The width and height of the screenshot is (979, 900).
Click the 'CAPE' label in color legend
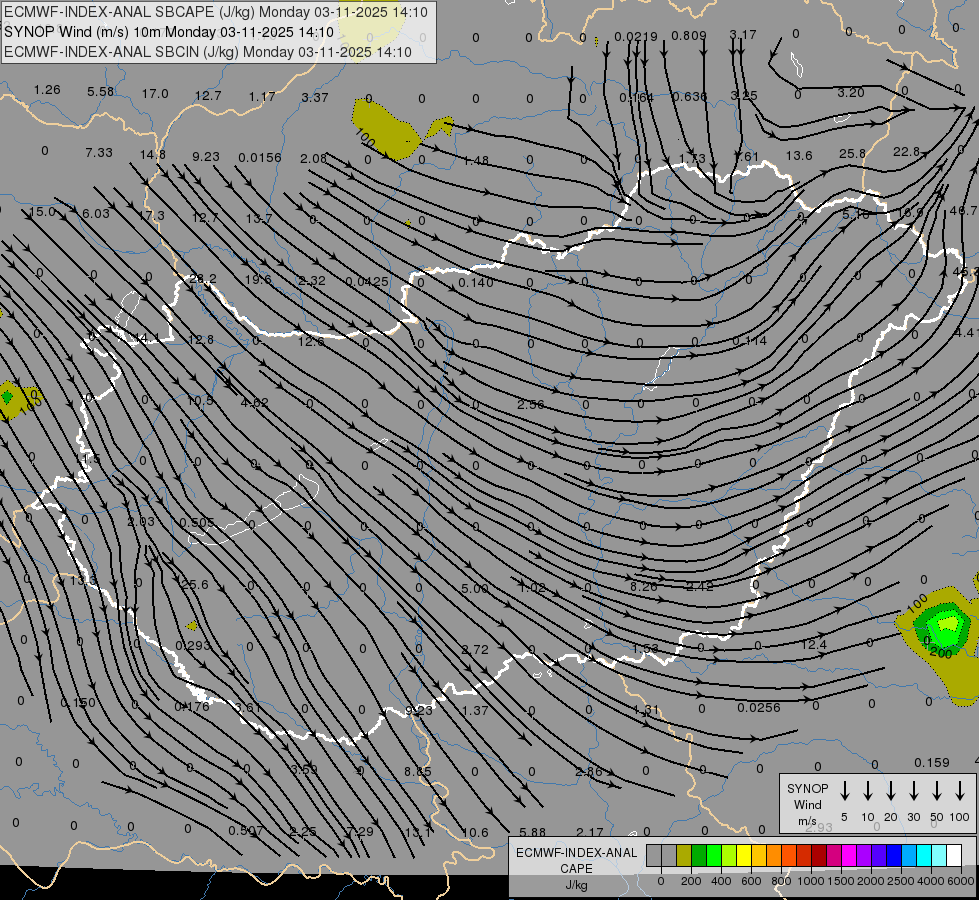click(576, 869)
